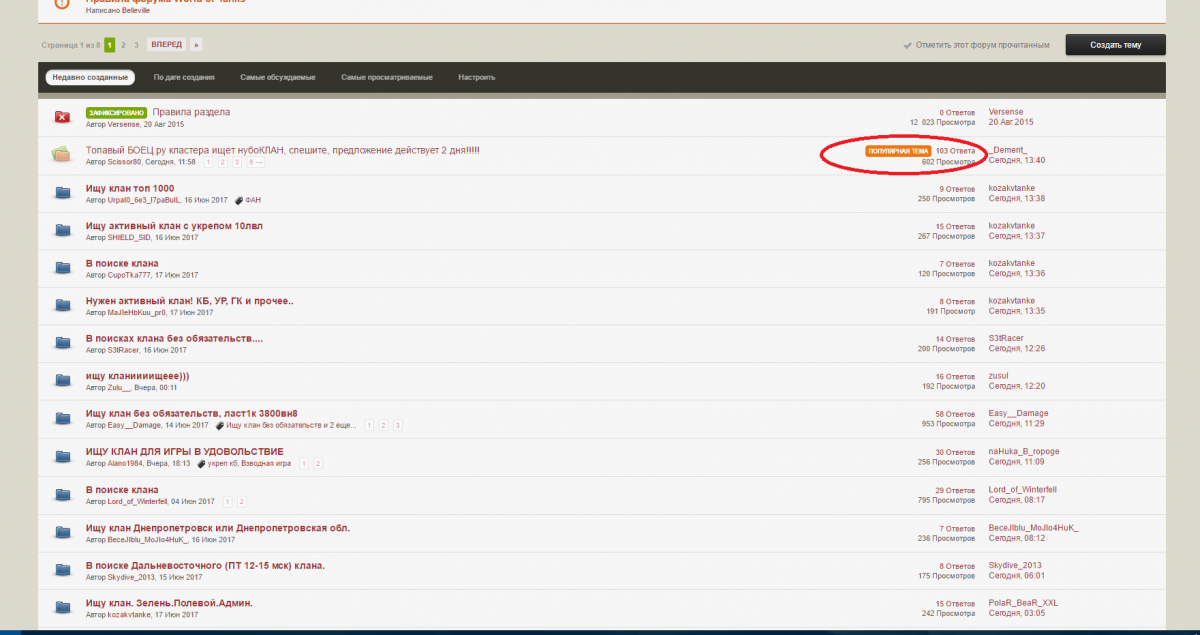The width and height of the screenshot is (1200, 635).
Task: Click the orange ПОПУЛЯРНАЯ ТЕМА badge
Action: click(x=898, y=151)
